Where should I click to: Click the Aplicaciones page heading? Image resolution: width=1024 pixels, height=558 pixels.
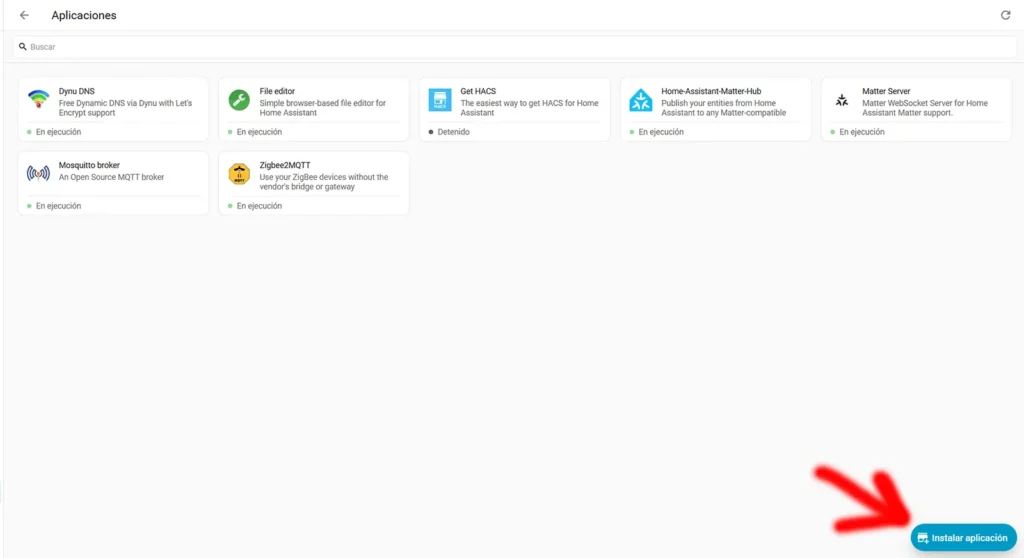click(x=84, y=15)
